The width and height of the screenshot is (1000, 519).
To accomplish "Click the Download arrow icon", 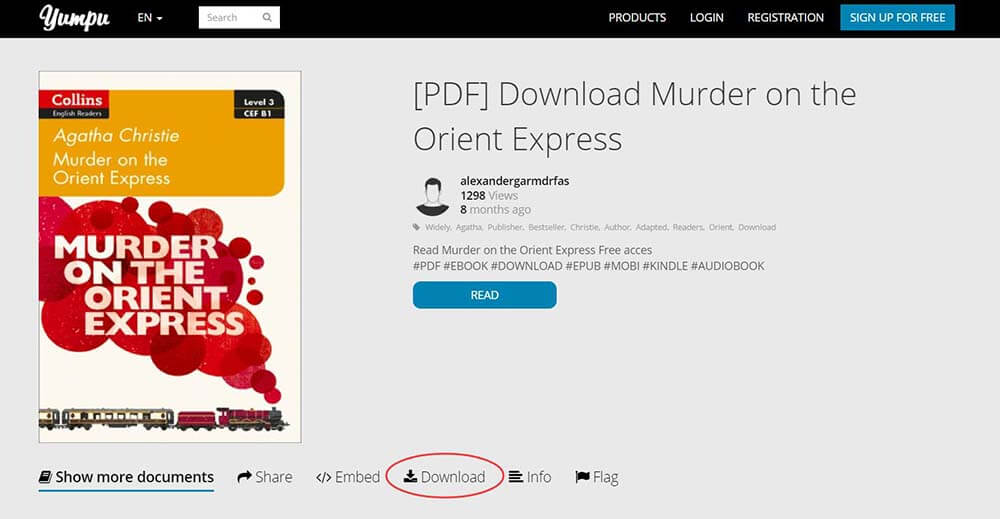I will (410, 477).
